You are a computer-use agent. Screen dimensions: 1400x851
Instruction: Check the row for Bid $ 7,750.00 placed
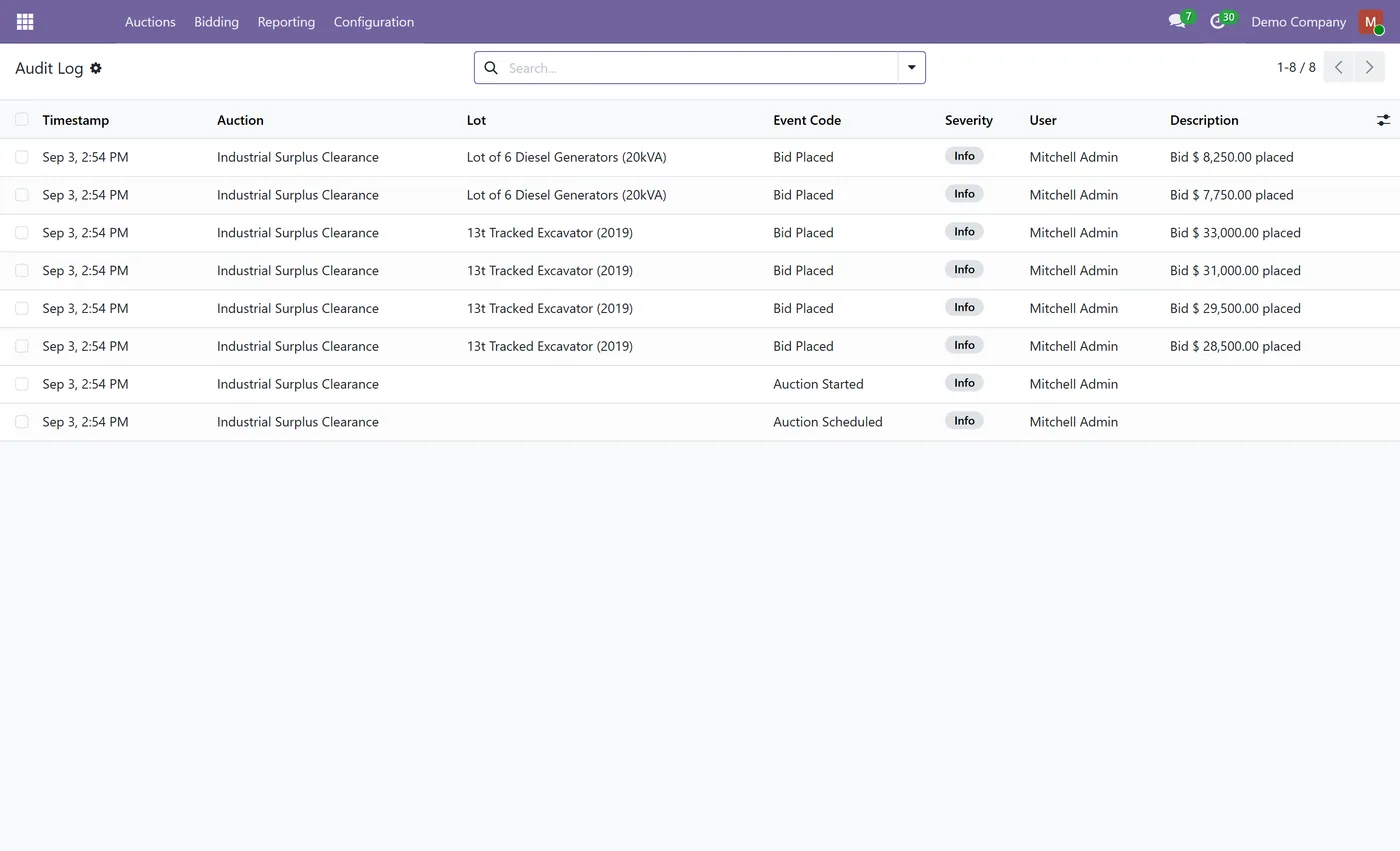pyautogui.click(x=22, y=195)
